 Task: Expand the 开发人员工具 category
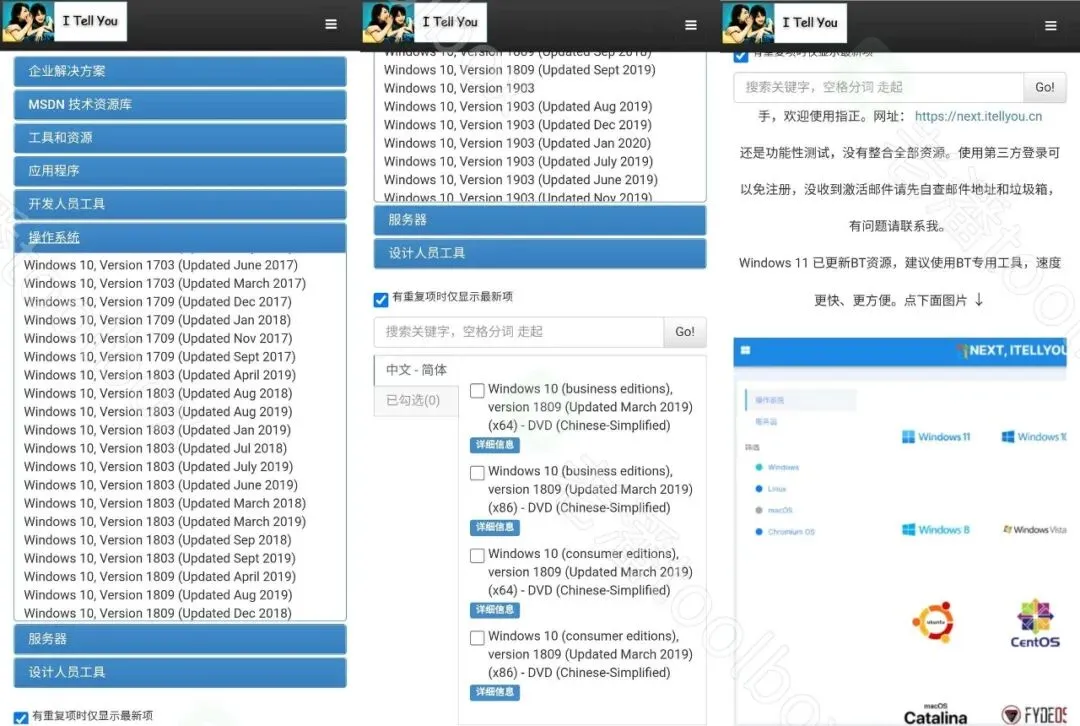pyautogui.click(x=180, y=204)
